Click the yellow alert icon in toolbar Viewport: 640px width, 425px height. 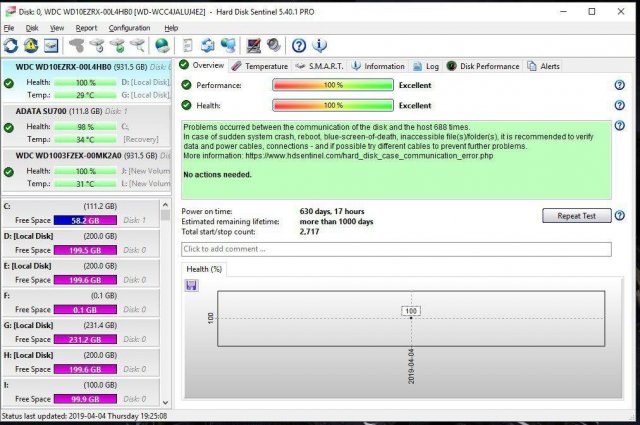tap(32, 46)
